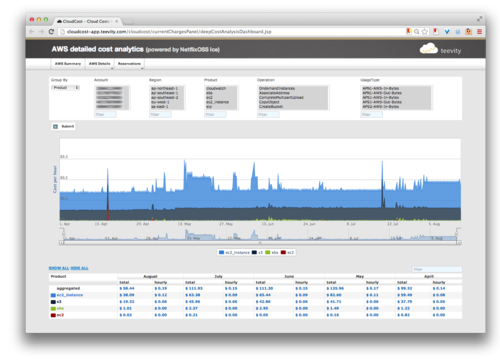Image resolution: width=500 pixels, height=360 pixels.
Task: Click the aggregated row label
Action: (68, 288)
